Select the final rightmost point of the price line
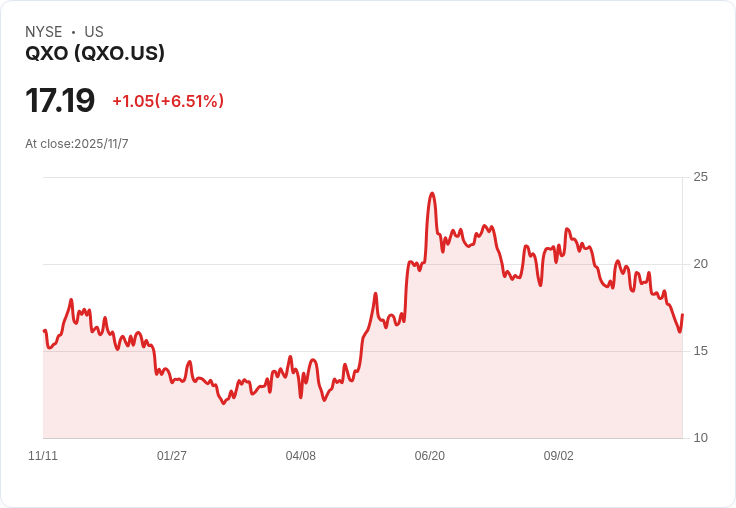This screenshot has width=736, height=508. point(682,315)
